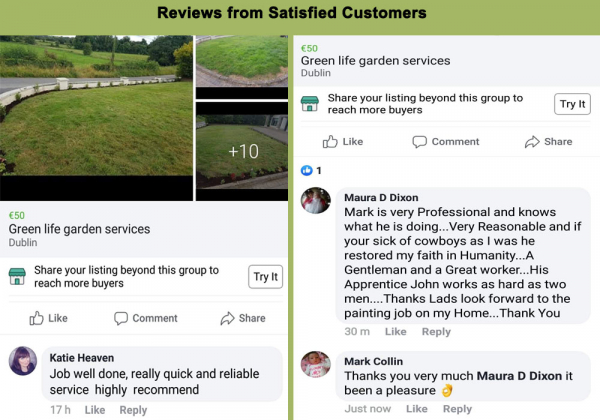The image size is (600, 420).
Task: Click the Comment bubble icon in right post
Action: (419, 142)
